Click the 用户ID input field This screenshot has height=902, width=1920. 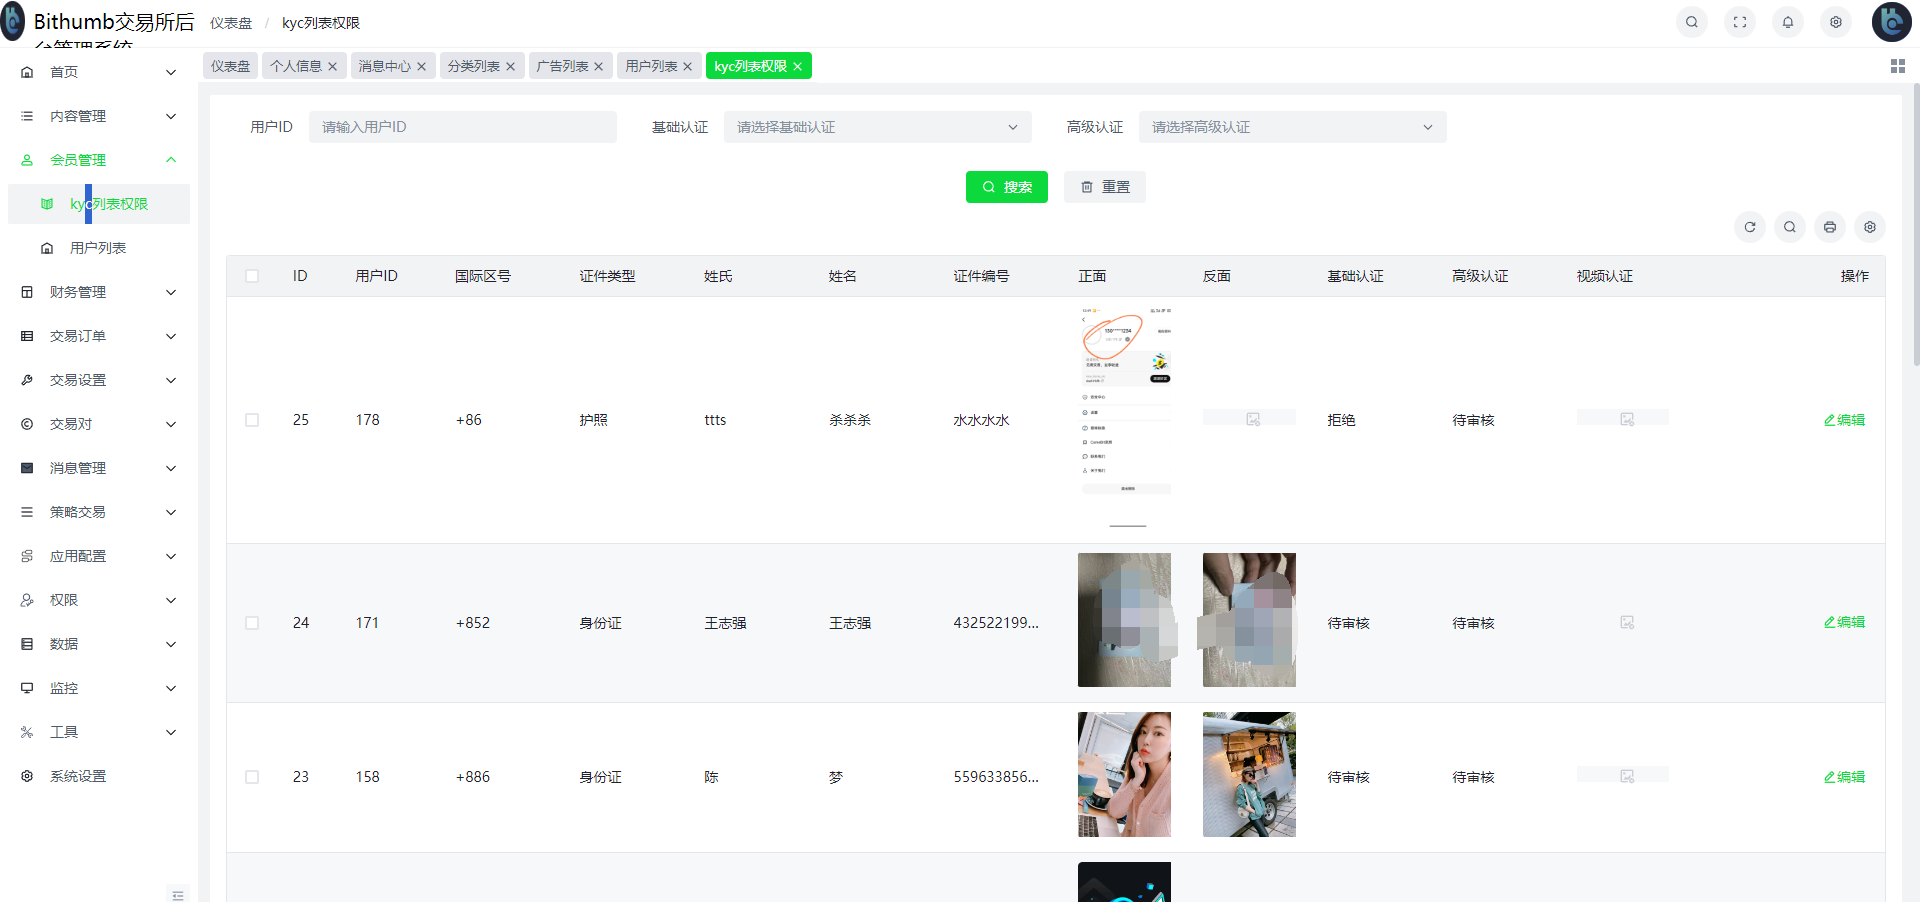coord(462,127)
